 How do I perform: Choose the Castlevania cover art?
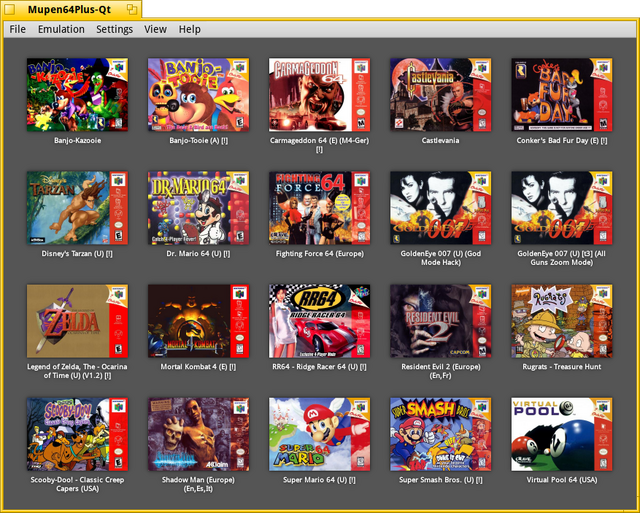click(x=440, y=95)
